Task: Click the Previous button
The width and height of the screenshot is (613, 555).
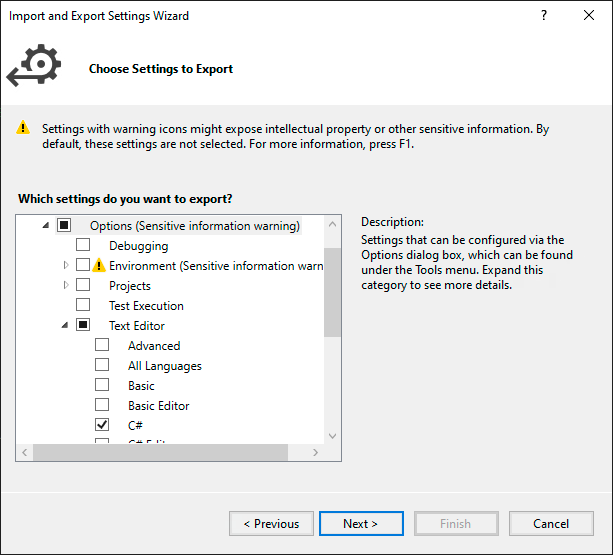Action: point(271,523)
